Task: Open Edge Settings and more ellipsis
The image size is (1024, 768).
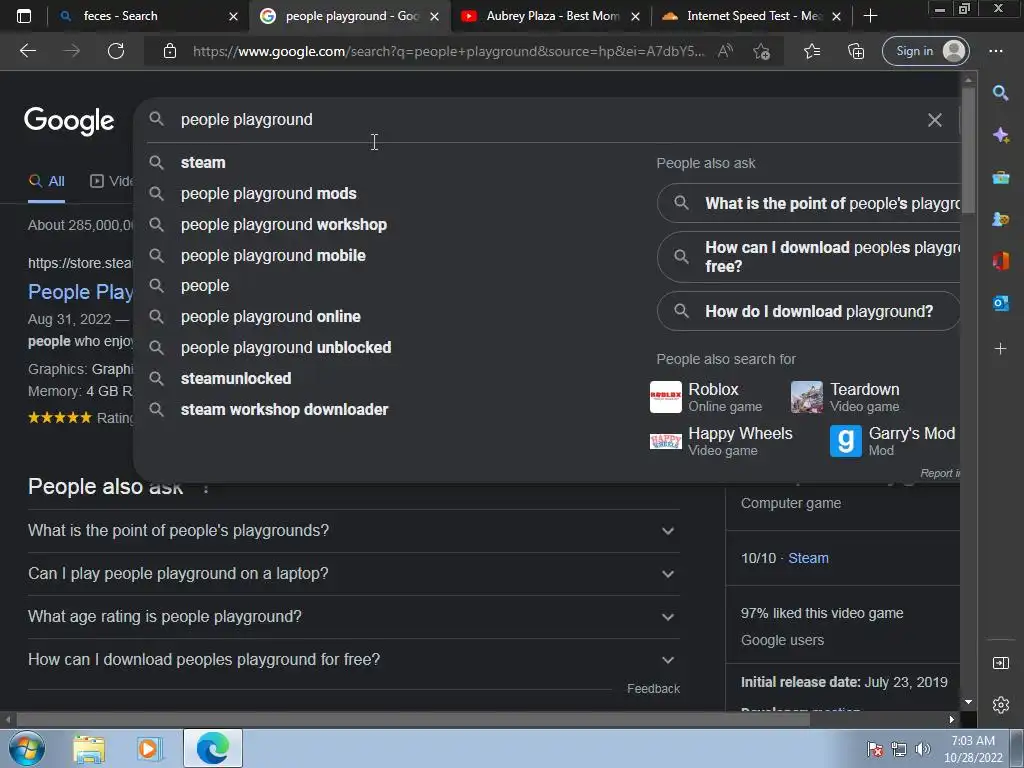Action: point(995,51)
